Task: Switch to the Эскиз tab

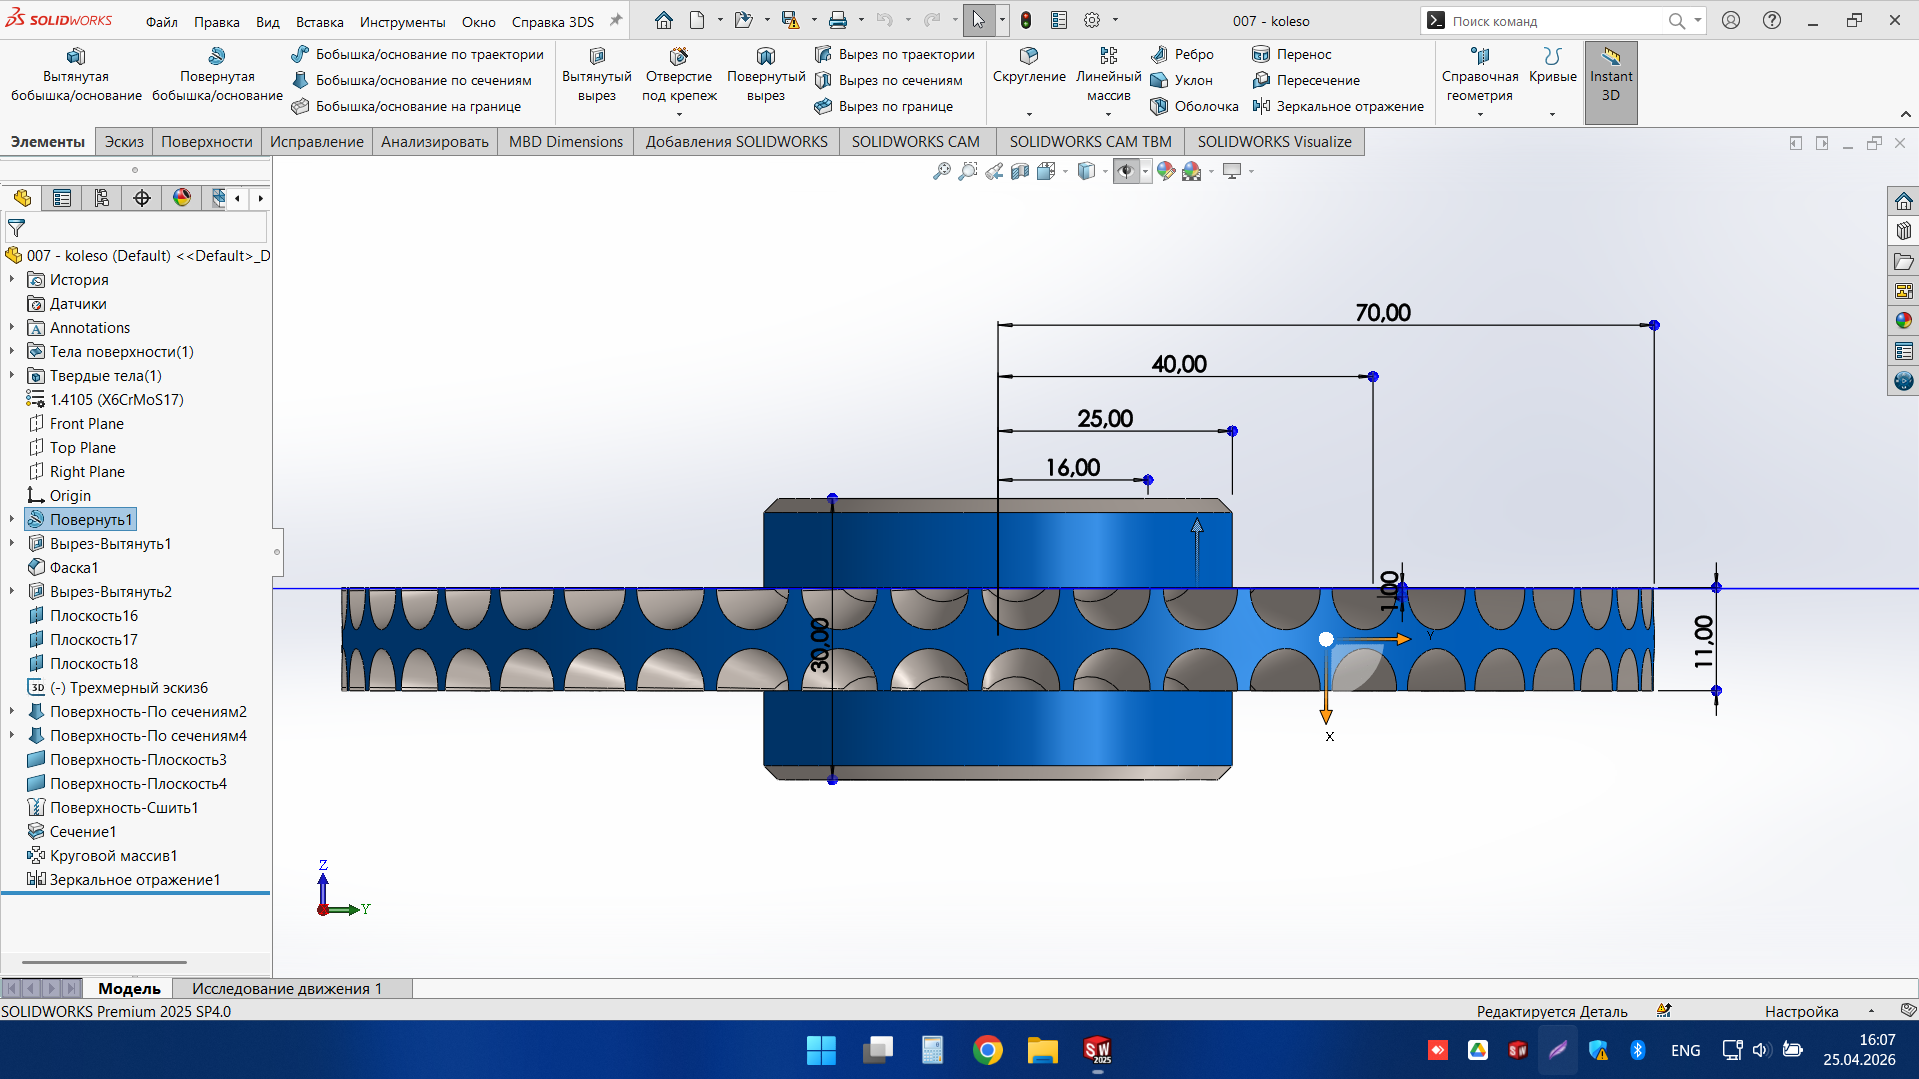Action: [124, 142]
